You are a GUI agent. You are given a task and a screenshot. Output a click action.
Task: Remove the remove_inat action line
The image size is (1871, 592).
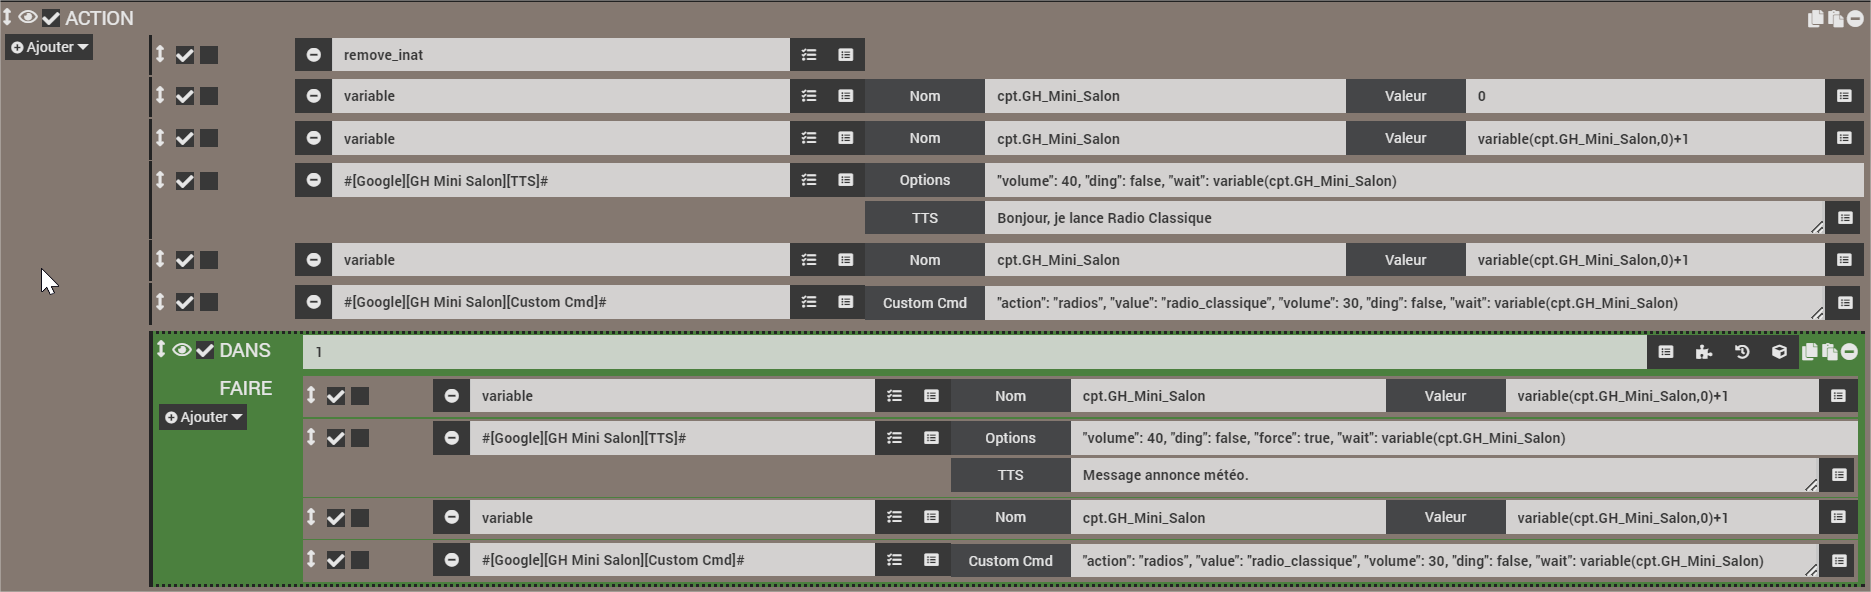point(314,55)
